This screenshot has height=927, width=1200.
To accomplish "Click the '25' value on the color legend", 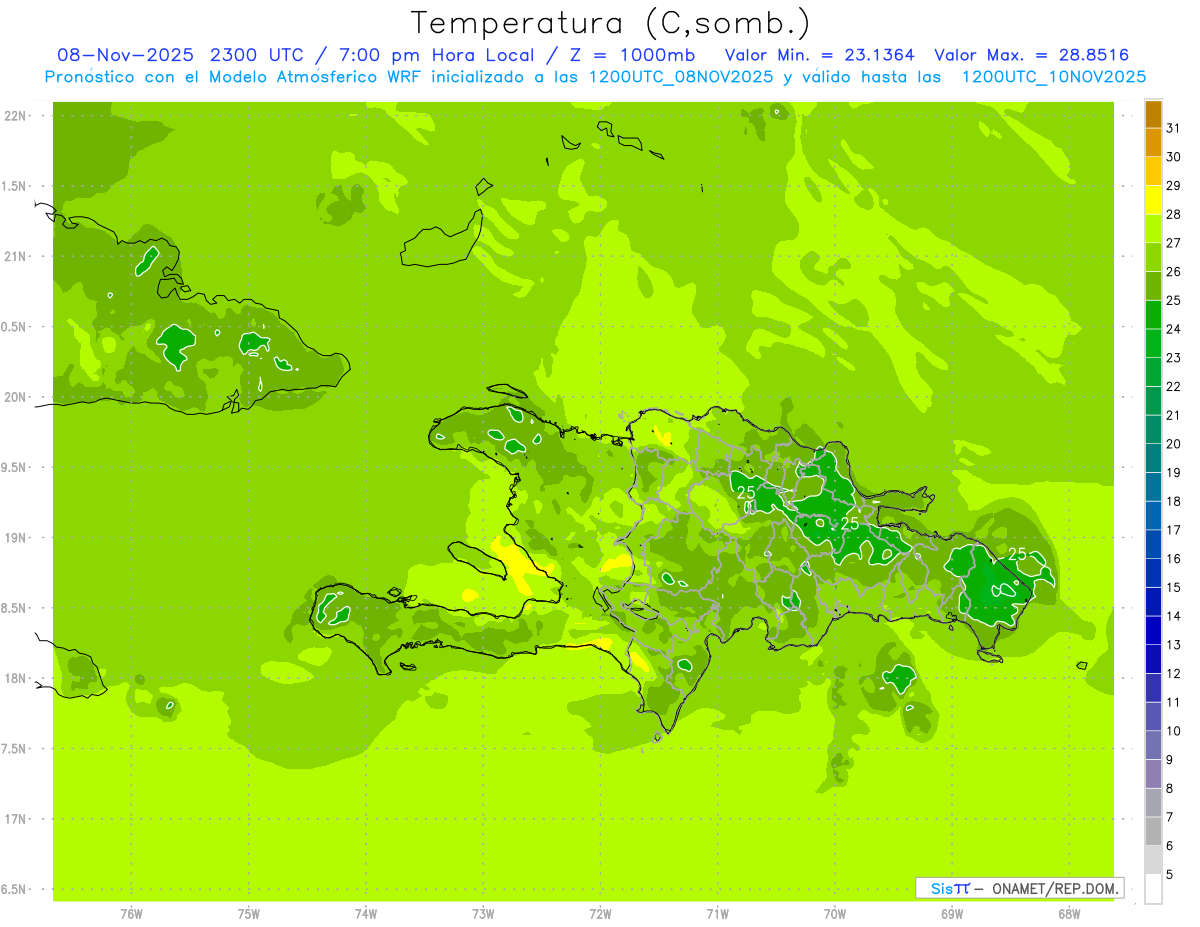I will click(x=1174, y=300).
